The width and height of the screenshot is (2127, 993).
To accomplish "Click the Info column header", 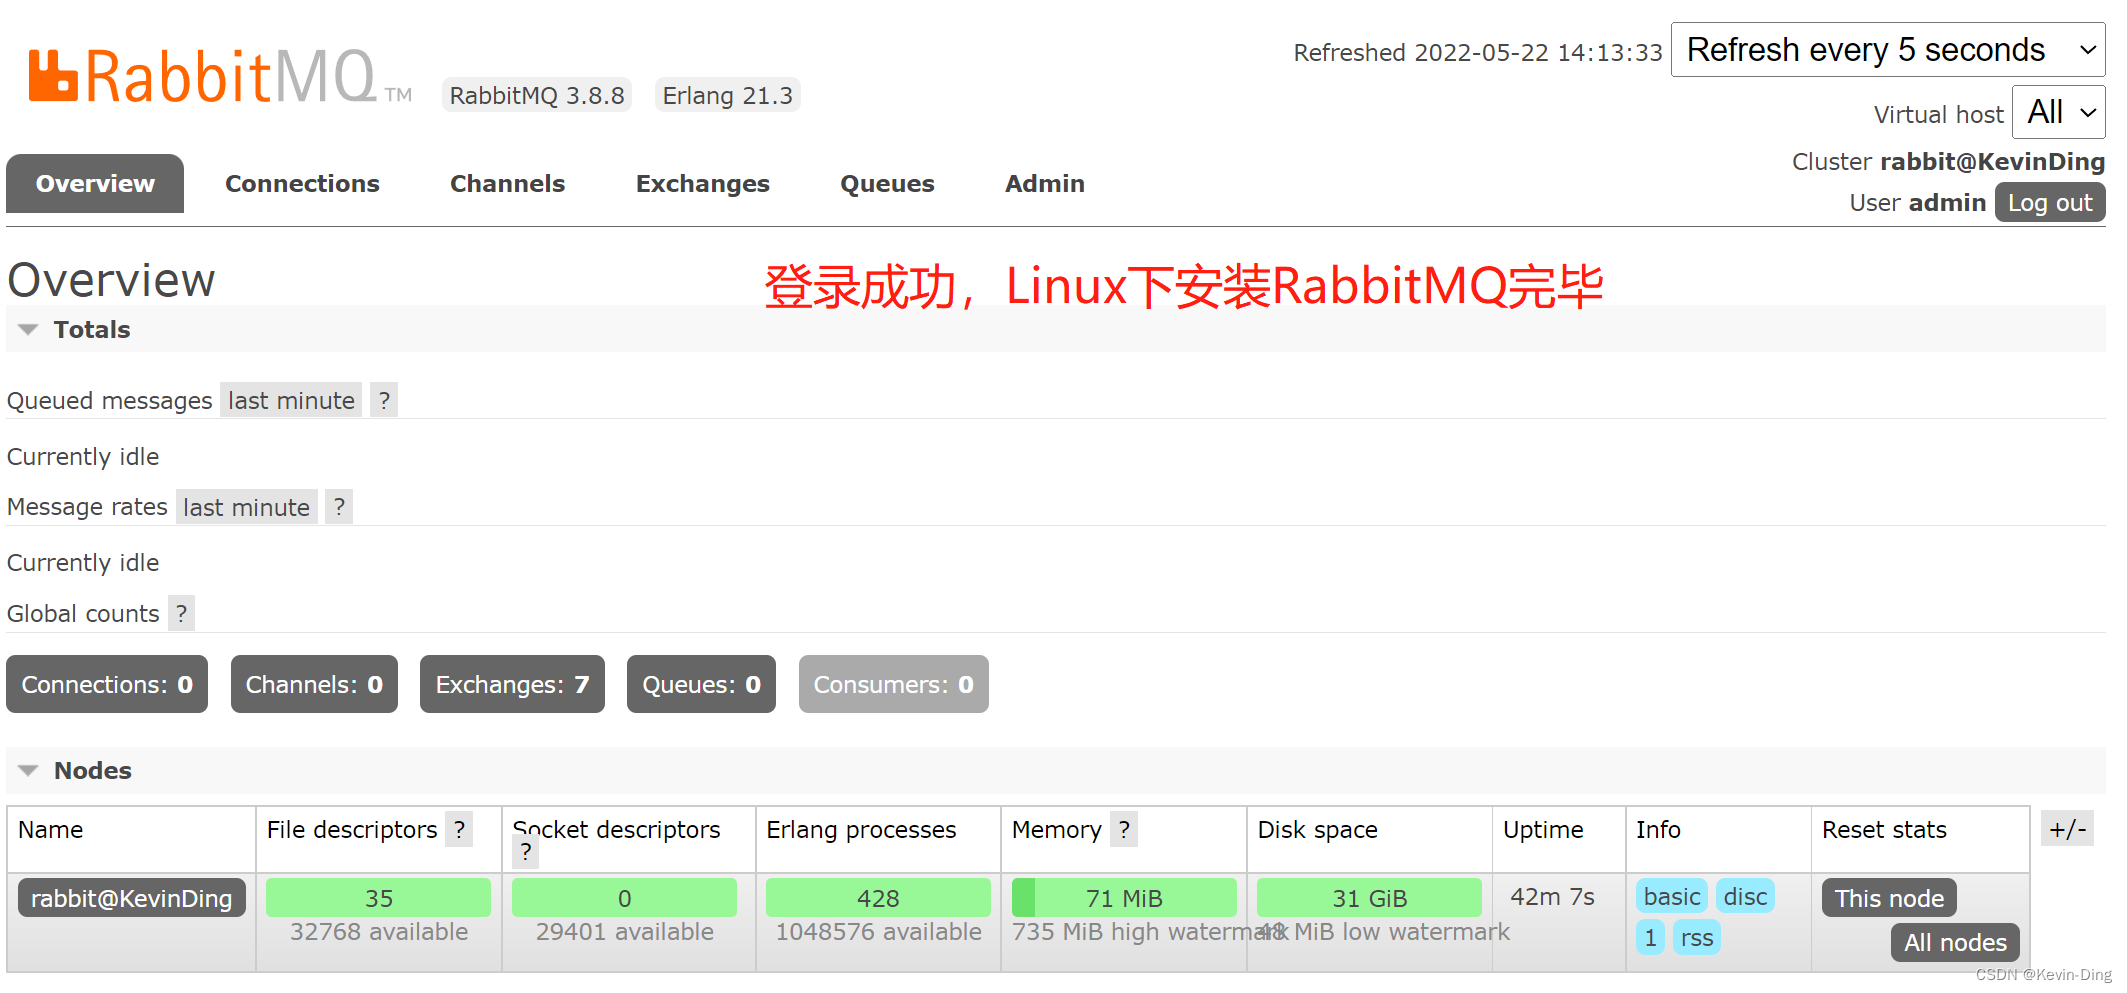I will tap(1658, 829).
